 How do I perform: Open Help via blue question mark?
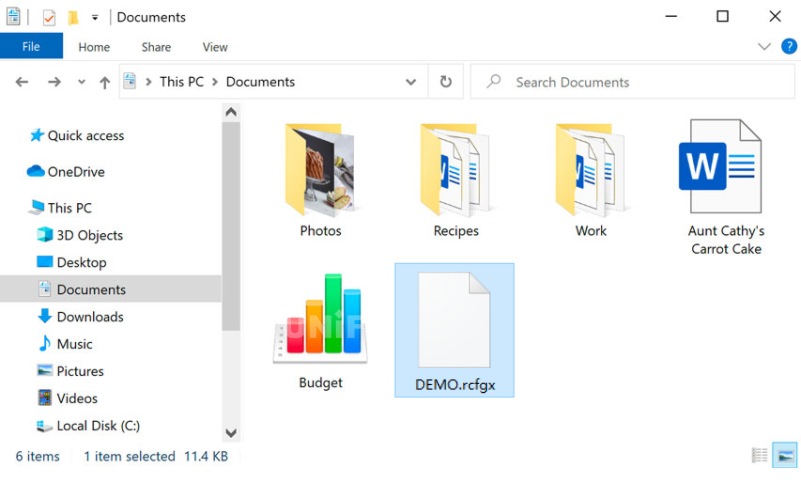click(x=789, y=47)
